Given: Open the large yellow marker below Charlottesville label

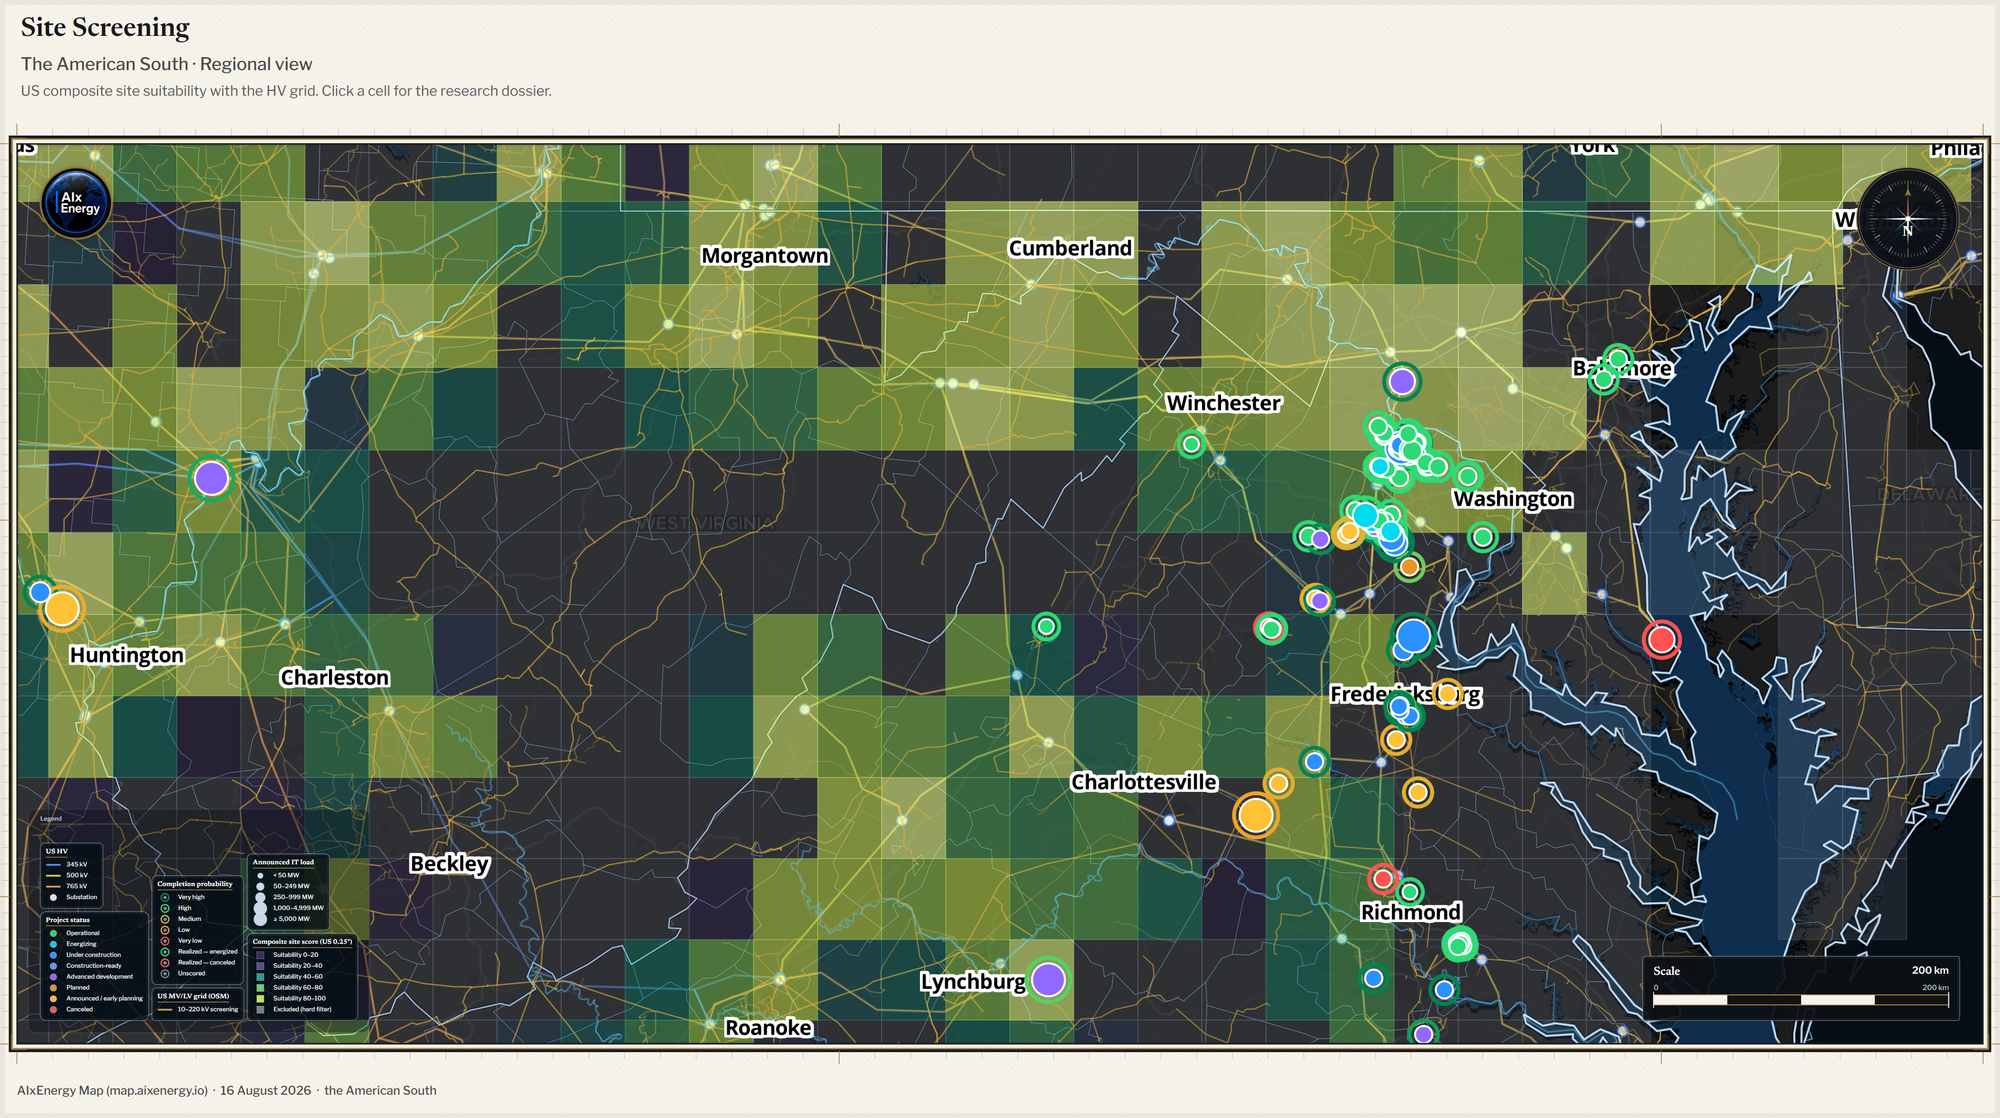Looking at the screenshot, I should pyautogui.click(x=1255, y=815).
